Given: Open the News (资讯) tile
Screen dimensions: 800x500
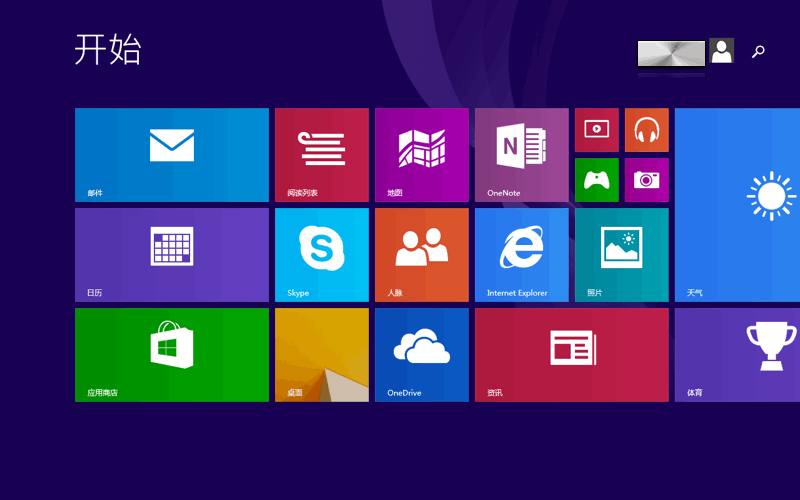Looking at the screenshot, I should [x=572, y=355].
